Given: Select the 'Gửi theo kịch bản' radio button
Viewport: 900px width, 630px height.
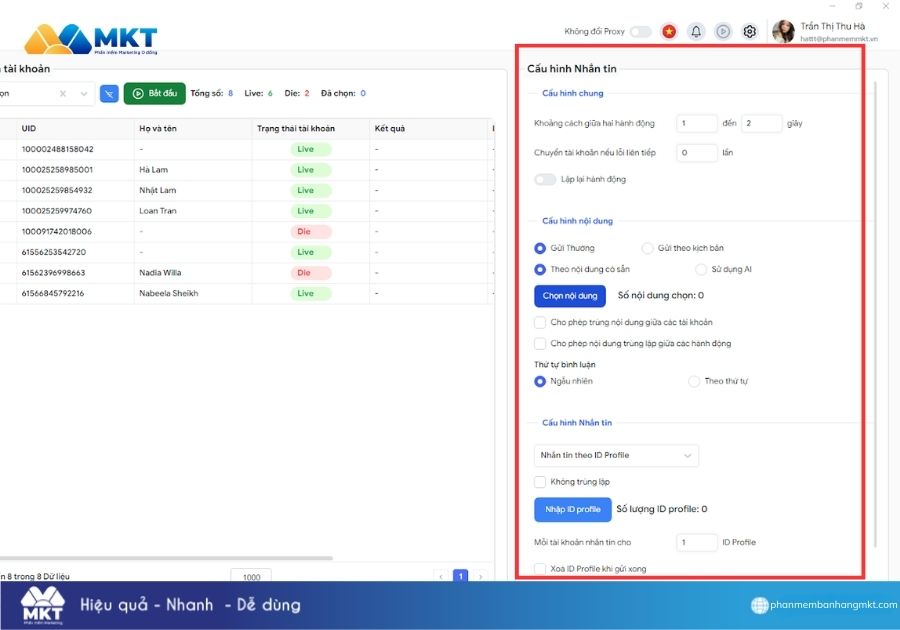Looking at the screenshot, I should pyautogui.click(x=649, y=247).
